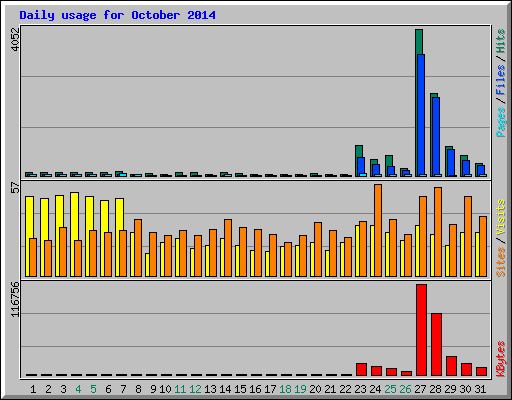Image resolution: width=512 pixels, height=400 pixels.
Task: Click the green day 5 x-axis label
Action: (93, 389)
